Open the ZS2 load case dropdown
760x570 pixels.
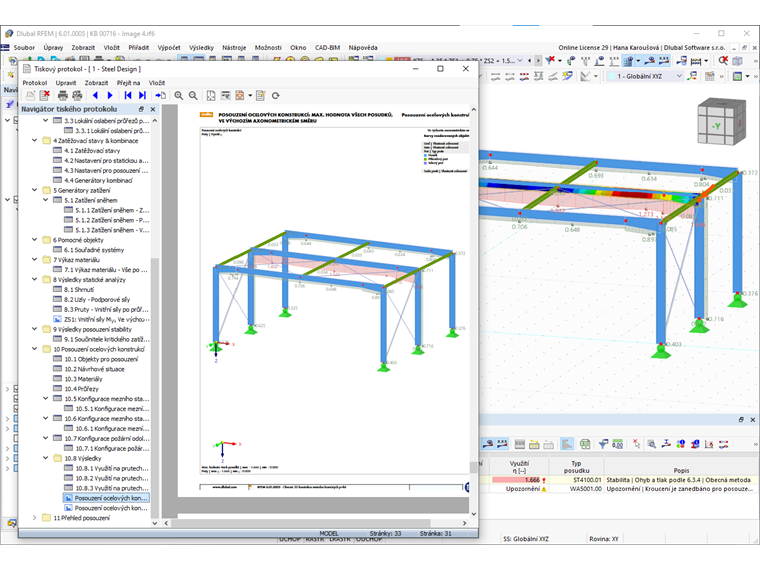(x=520, y=61)
